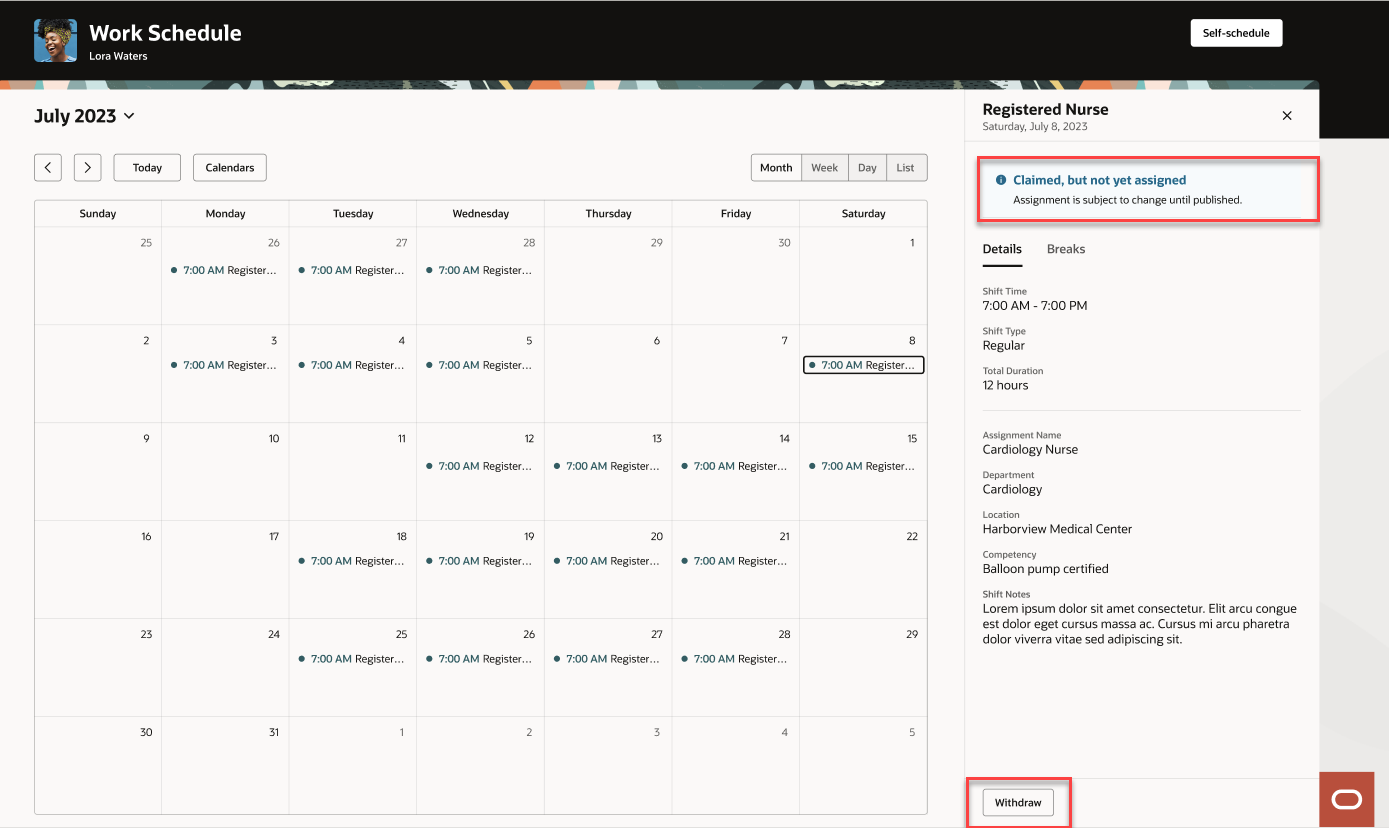Screen dimensions: 1389x828
Task: Select the July 8 shift entry
Action: click(x=862, y=364)
